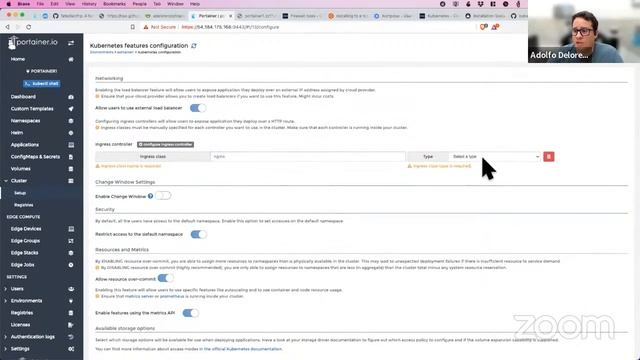Image resolution: width=640 pixels, height=360 pixels.
Task: Click the Volumes sidebar icon
Action: [x=71, y=169]
